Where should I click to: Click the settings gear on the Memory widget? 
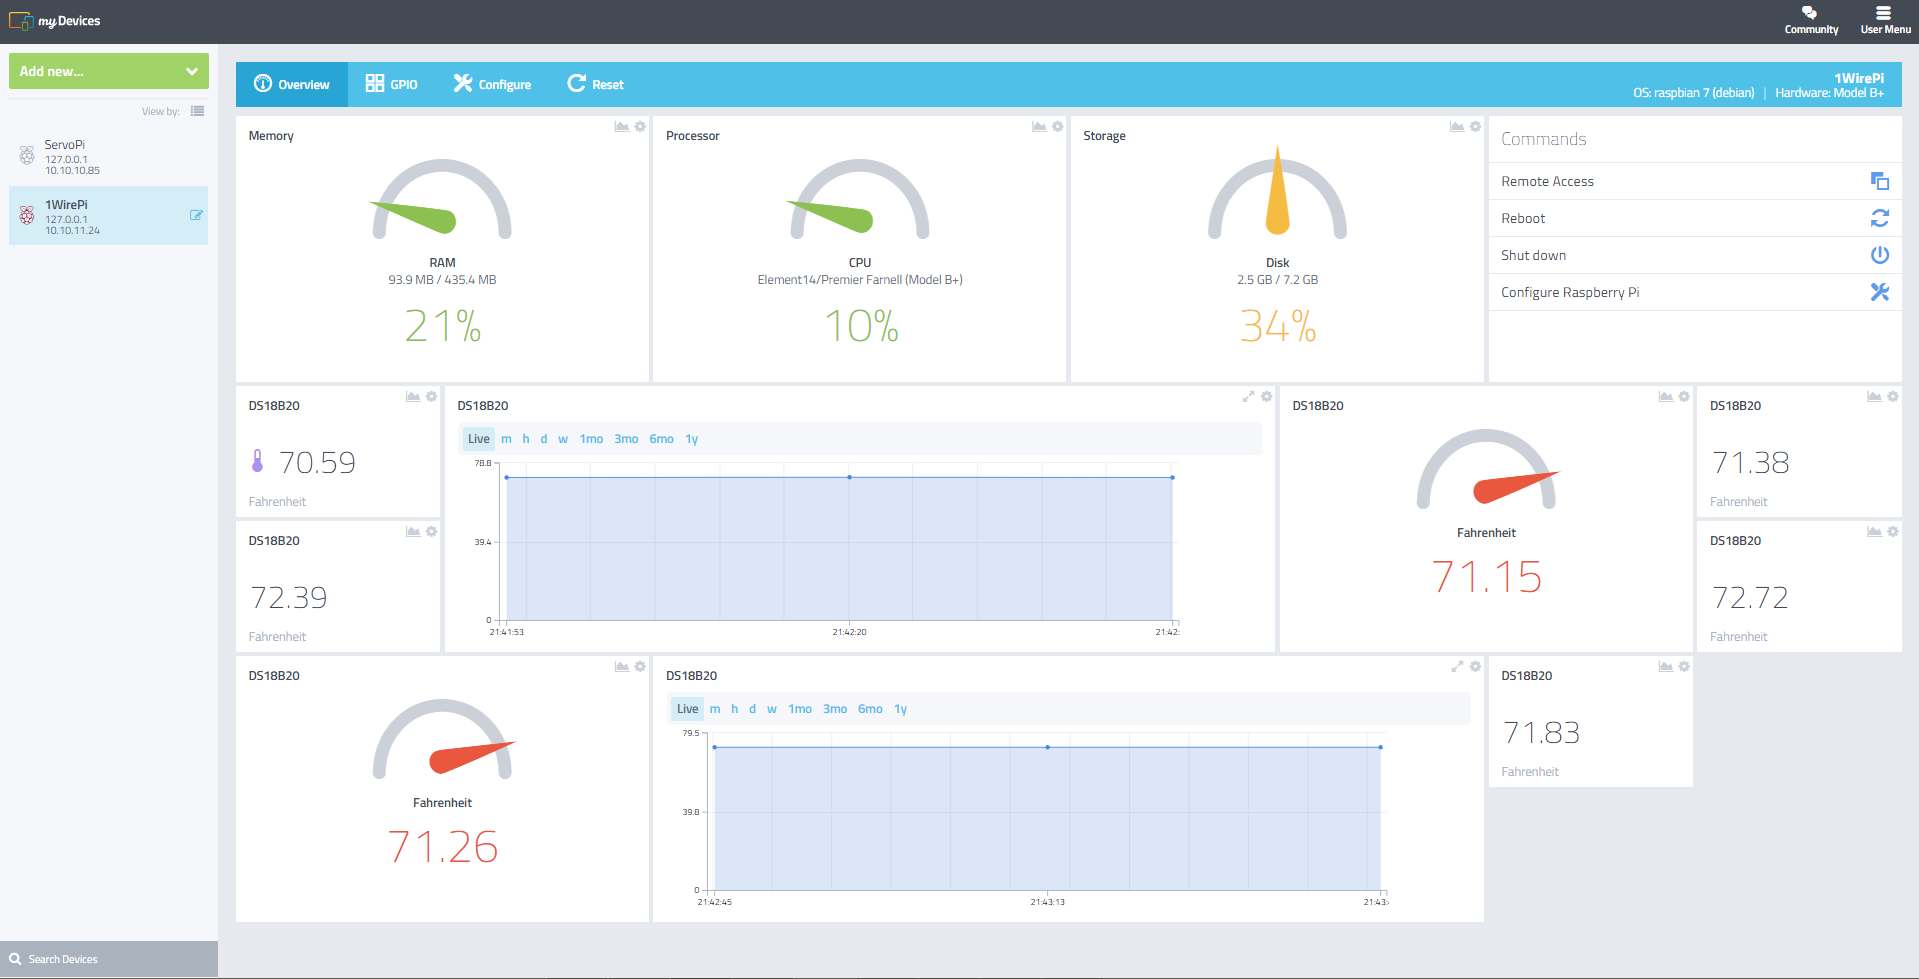[640, 126]
